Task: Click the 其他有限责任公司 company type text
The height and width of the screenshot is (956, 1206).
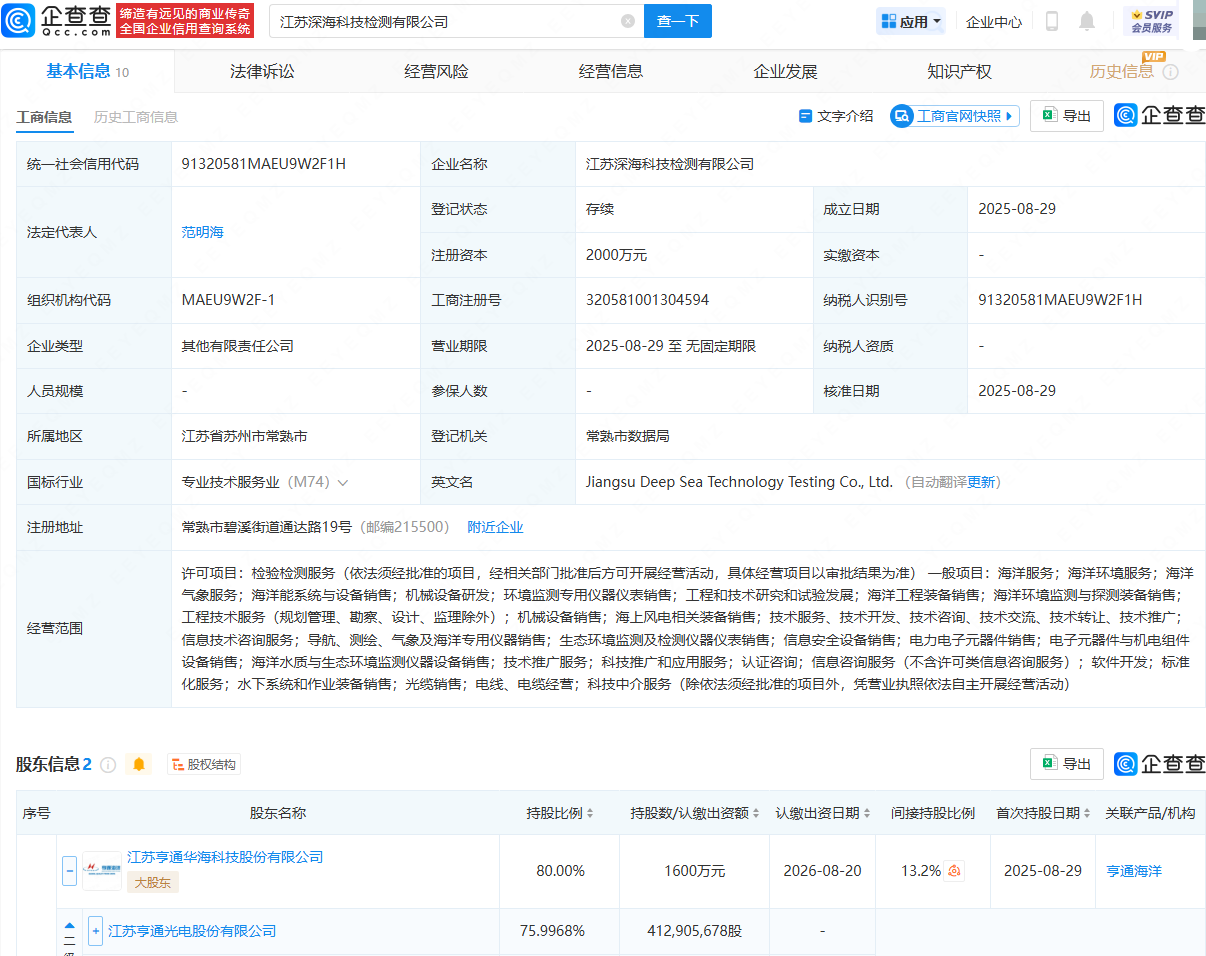Action: pos(237,346)
